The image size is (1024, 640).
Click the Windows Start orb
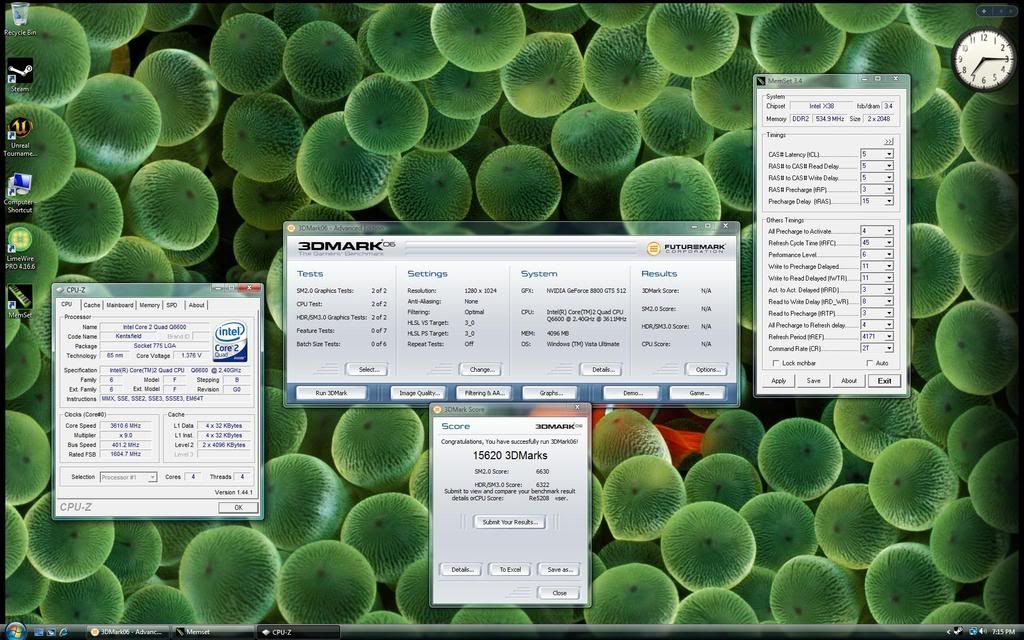click(15, 631)
